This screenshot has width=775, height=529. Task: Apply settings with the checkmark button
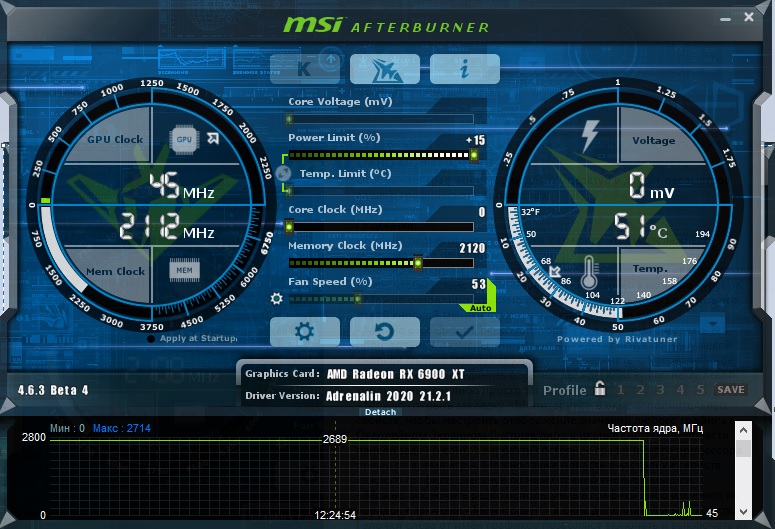point(465,332)
